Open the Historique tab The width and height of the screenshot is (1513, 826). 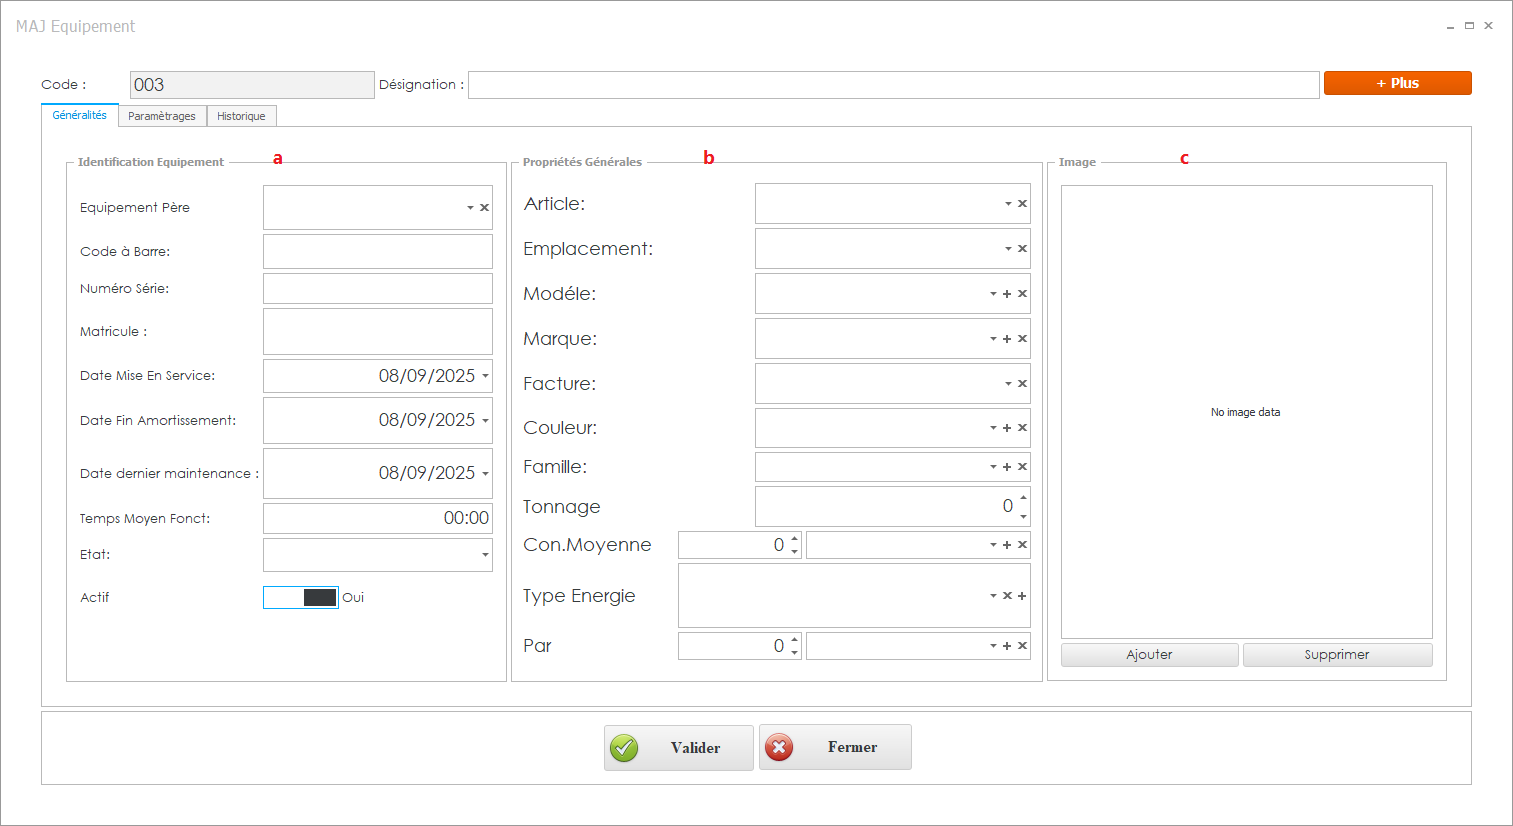[x=241, y=116]
